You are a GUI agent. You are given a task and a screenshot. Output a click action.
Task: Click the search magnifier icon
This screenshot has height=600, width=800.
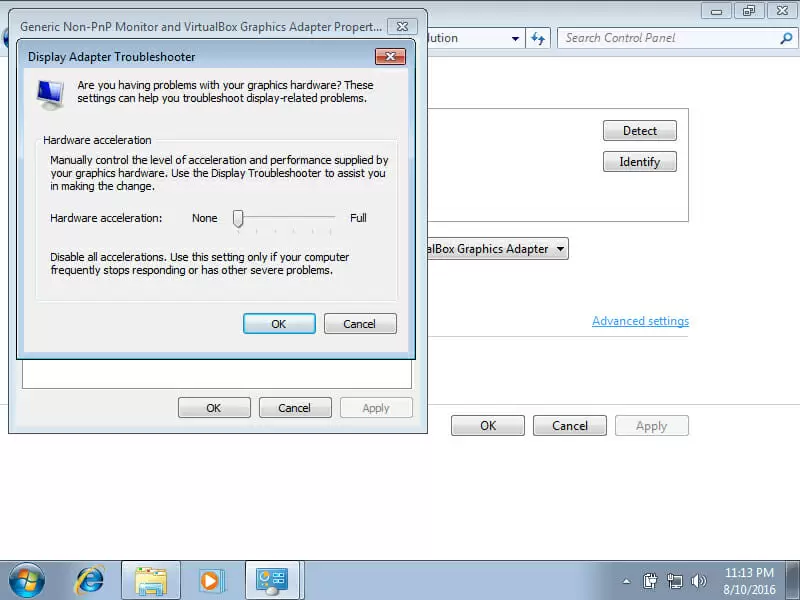[x=786, y=38]
